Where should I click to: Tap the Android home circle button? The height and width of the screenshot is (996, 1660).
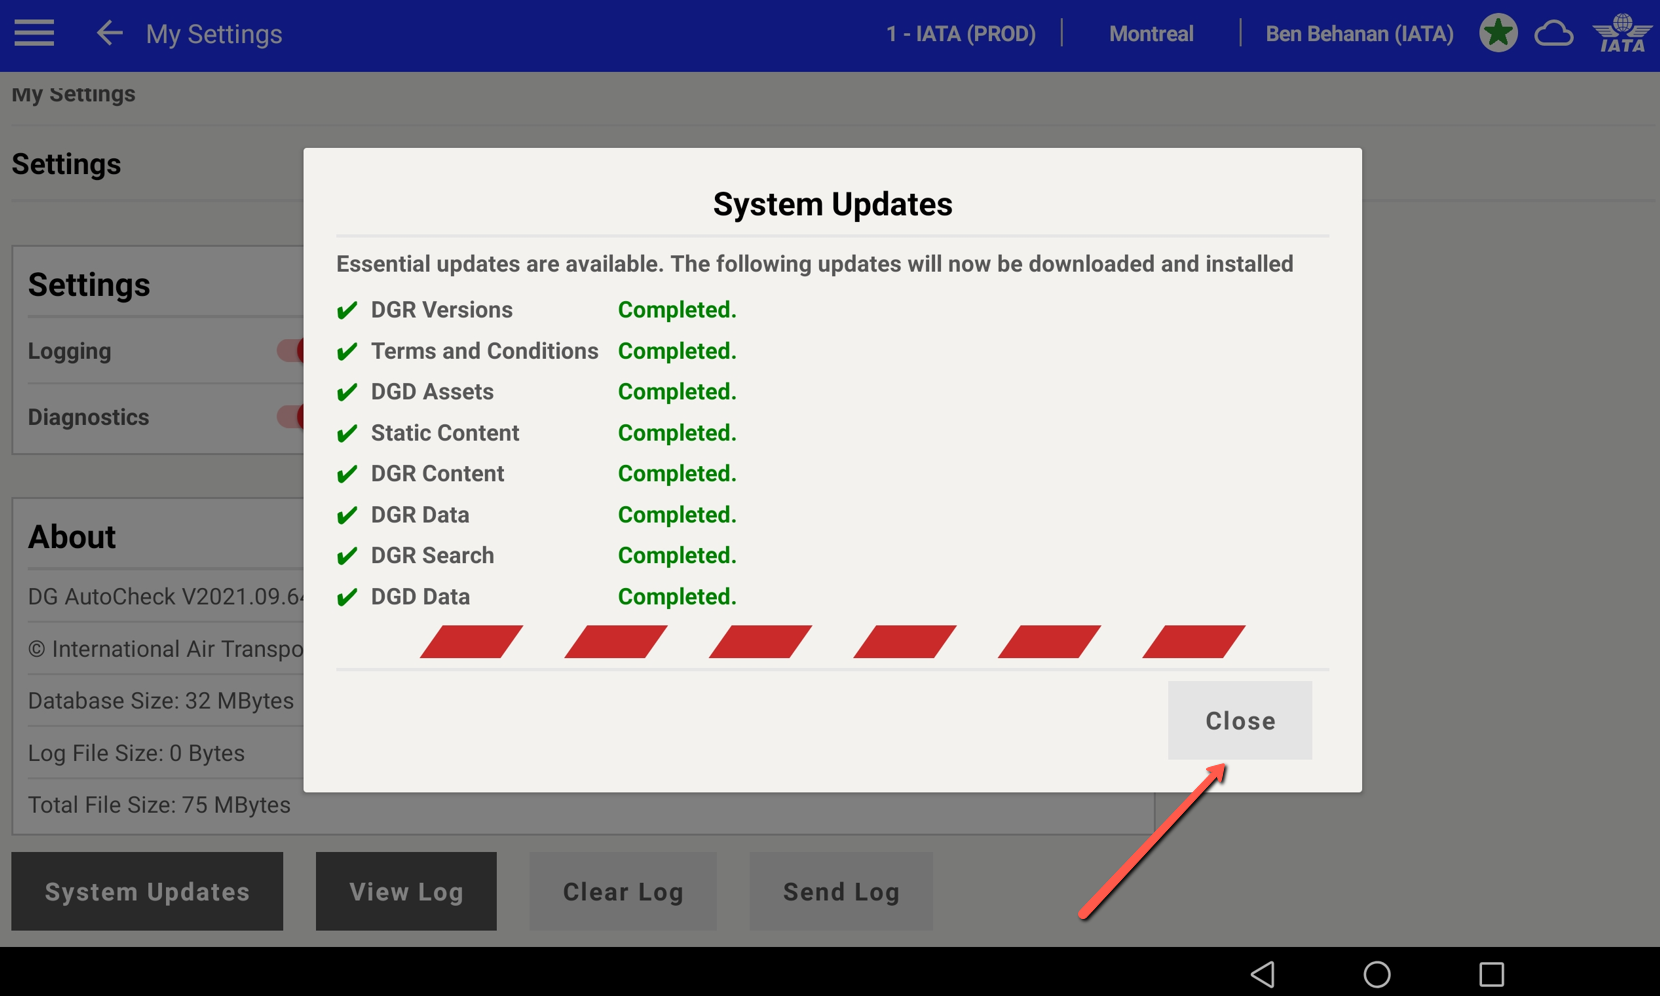coord(1377,974)
